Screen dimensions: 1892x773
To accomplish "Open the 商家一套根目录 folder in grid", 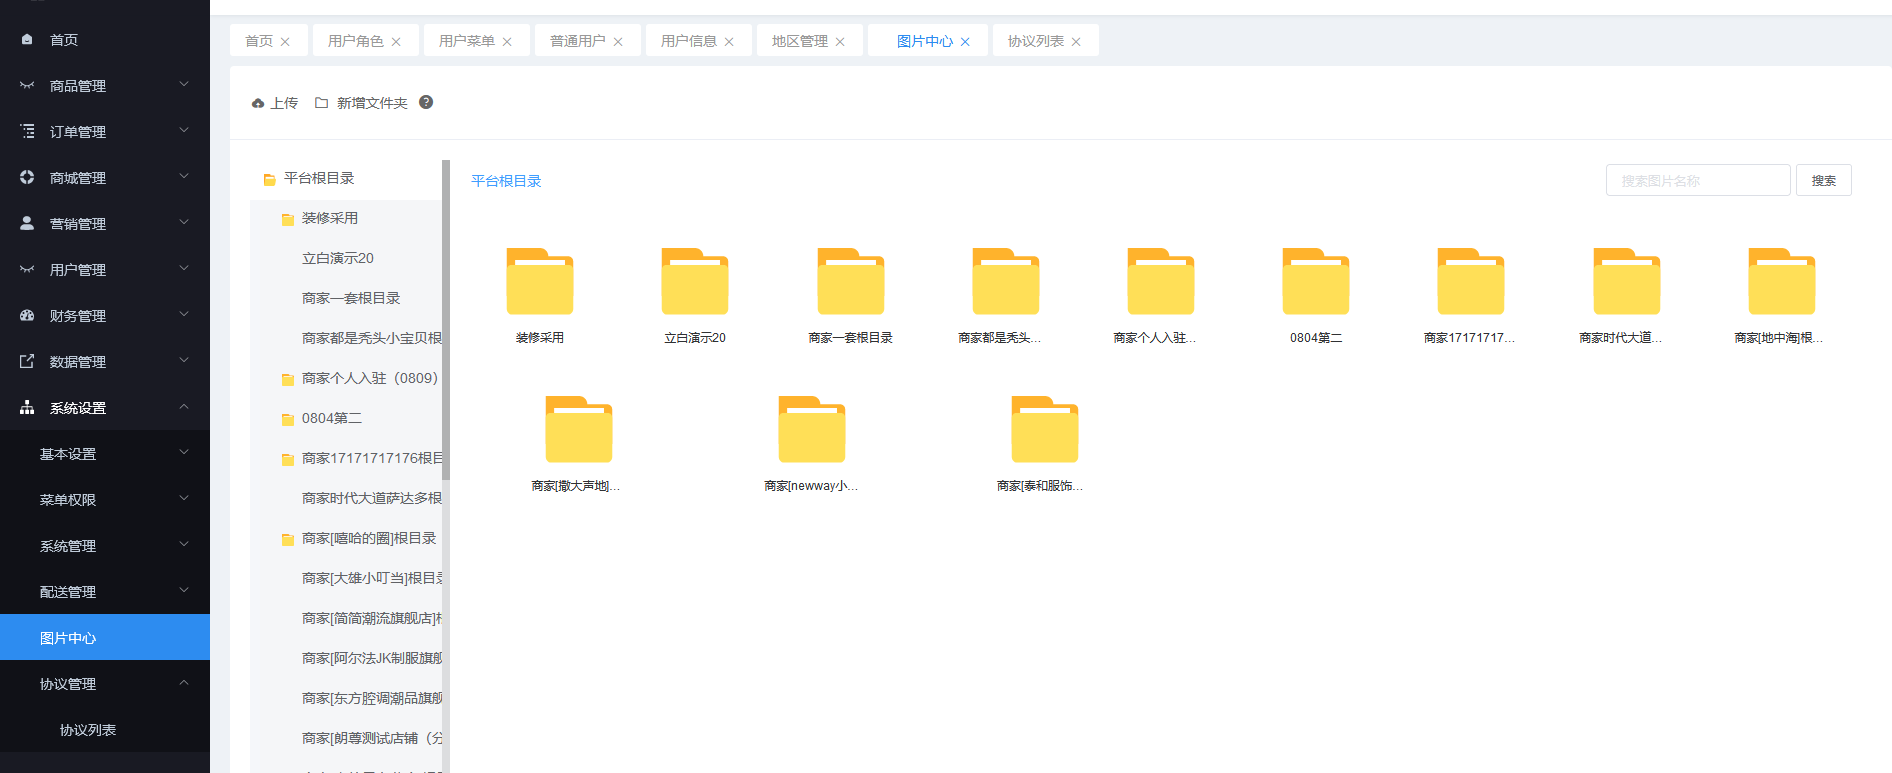I will pyautogui.click(x=850, y=282).
